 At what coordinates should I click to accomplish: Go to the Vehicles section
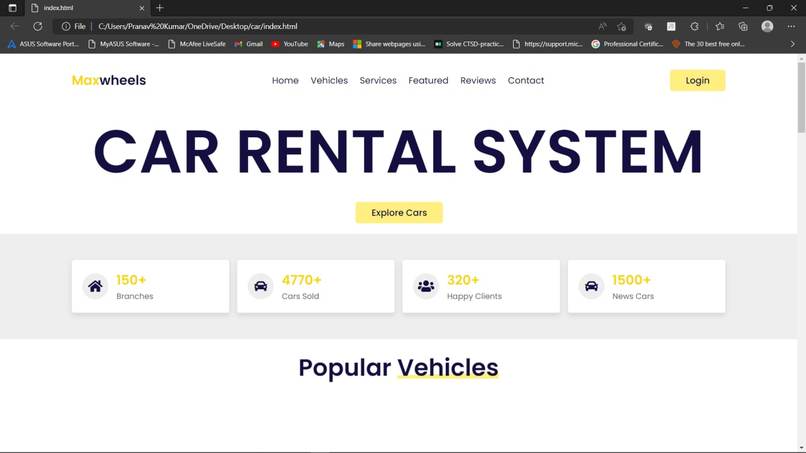click(x=329, y=80)
